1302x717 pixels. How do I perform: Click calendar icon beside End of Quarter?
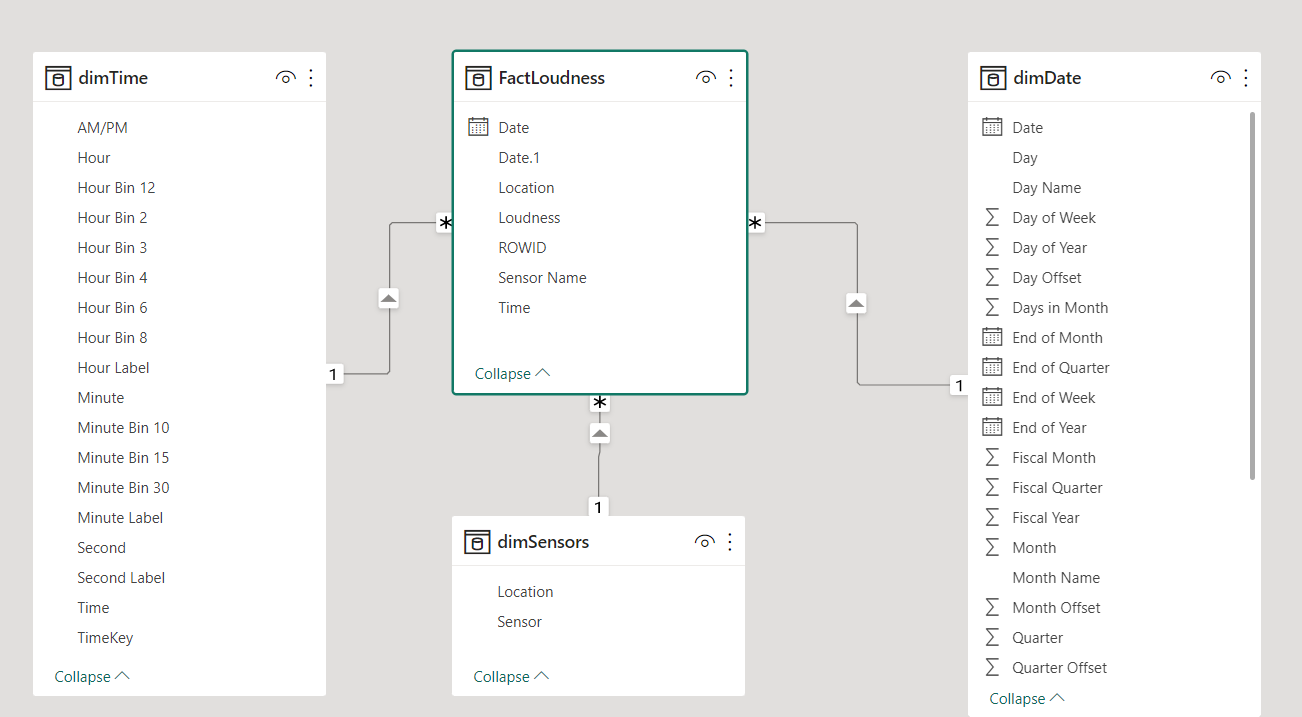pyautogui.click(x=992, y=367)
